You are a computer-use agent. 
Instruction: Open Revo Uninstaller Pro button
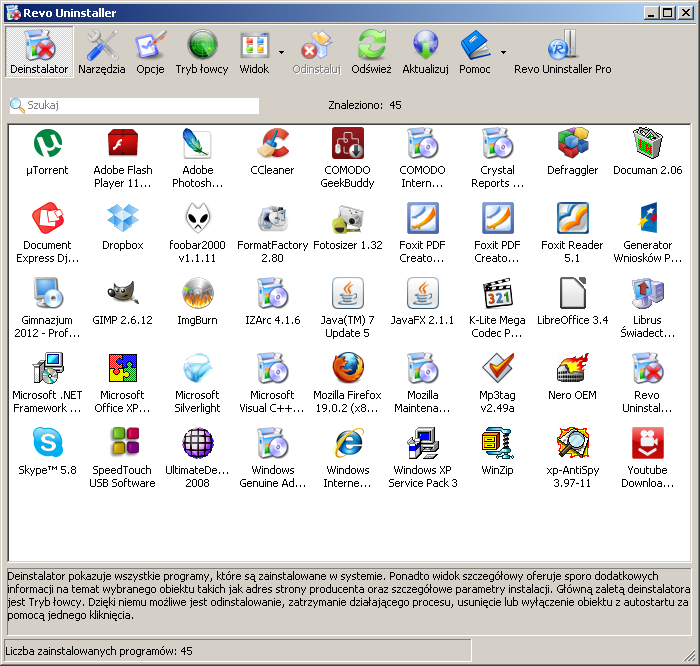562,52
